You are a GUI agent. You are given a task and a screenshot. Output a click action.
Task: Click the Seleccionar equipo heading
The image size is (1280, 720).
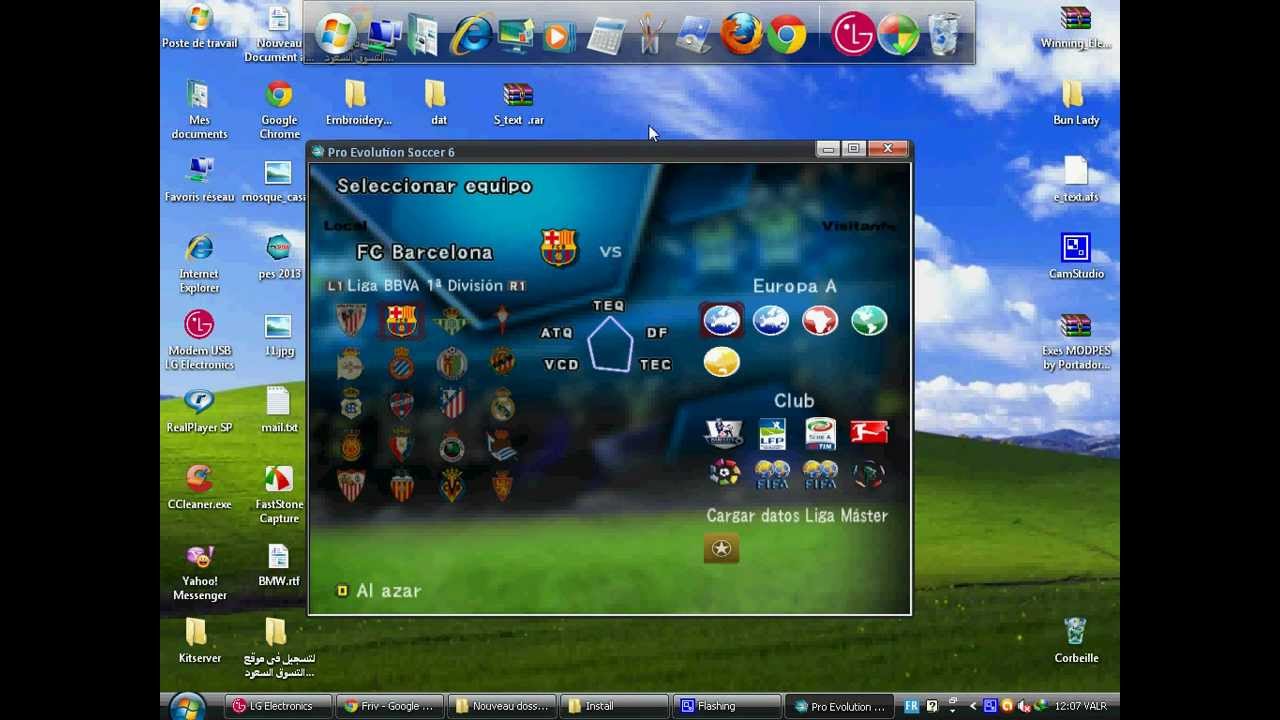tap(434, 186)
